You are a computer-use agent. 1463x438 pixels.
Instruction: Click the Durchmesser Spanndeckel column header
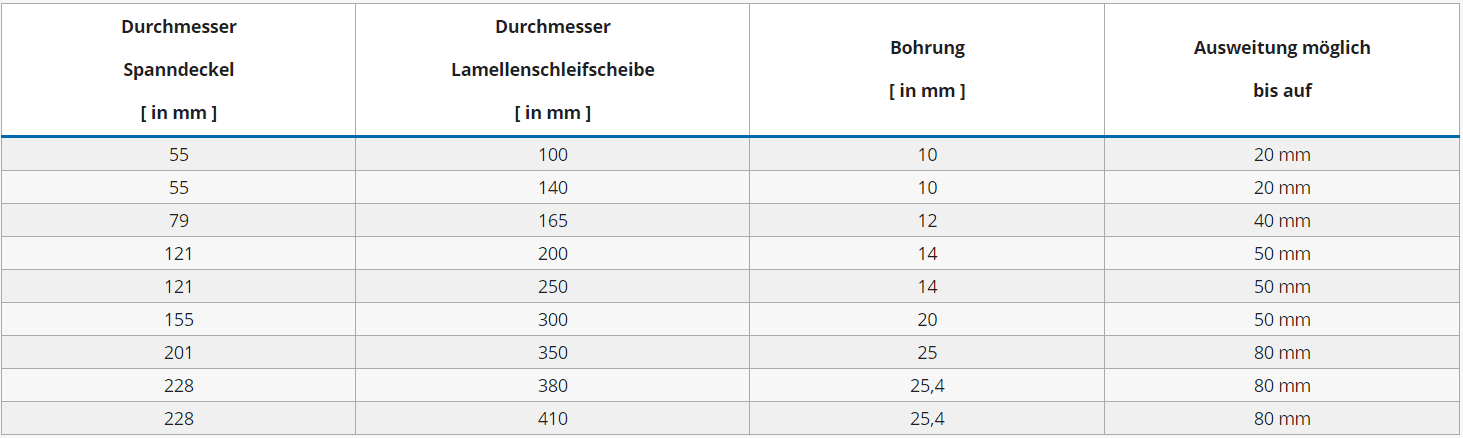pos(178,69)
